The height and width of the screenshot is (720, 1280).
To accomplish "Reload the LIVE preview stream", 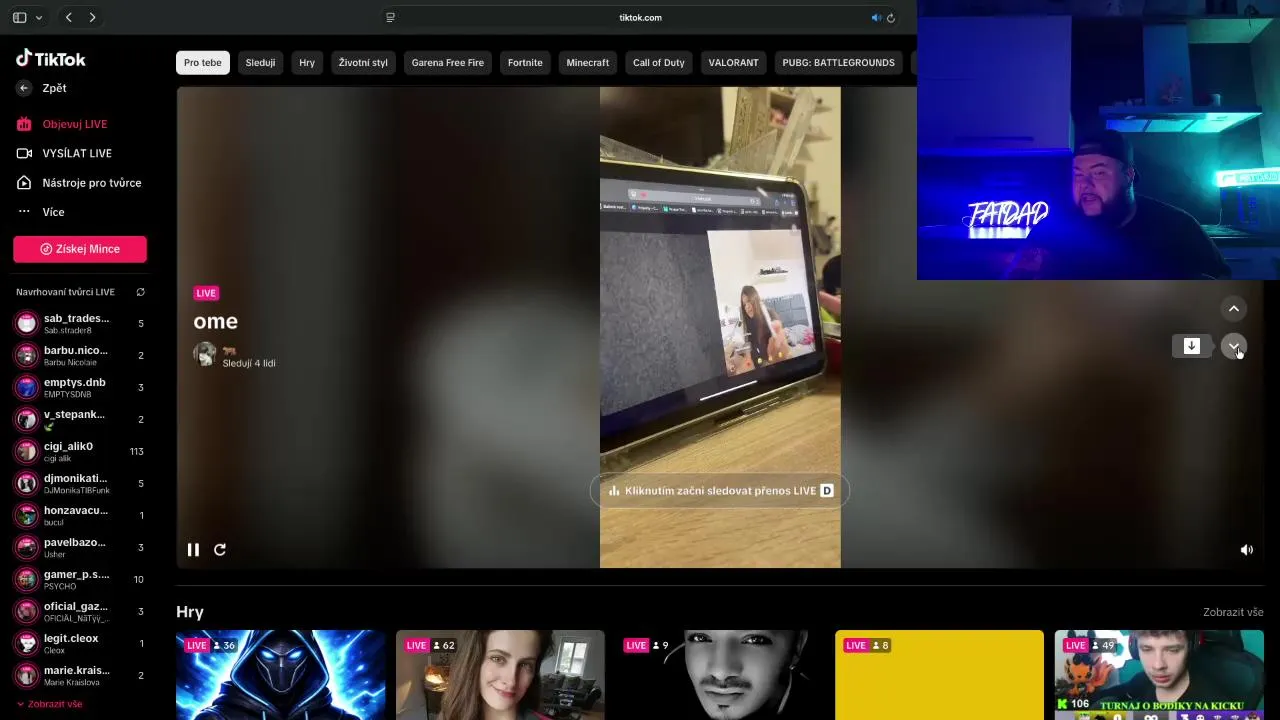I will point(220,549).
